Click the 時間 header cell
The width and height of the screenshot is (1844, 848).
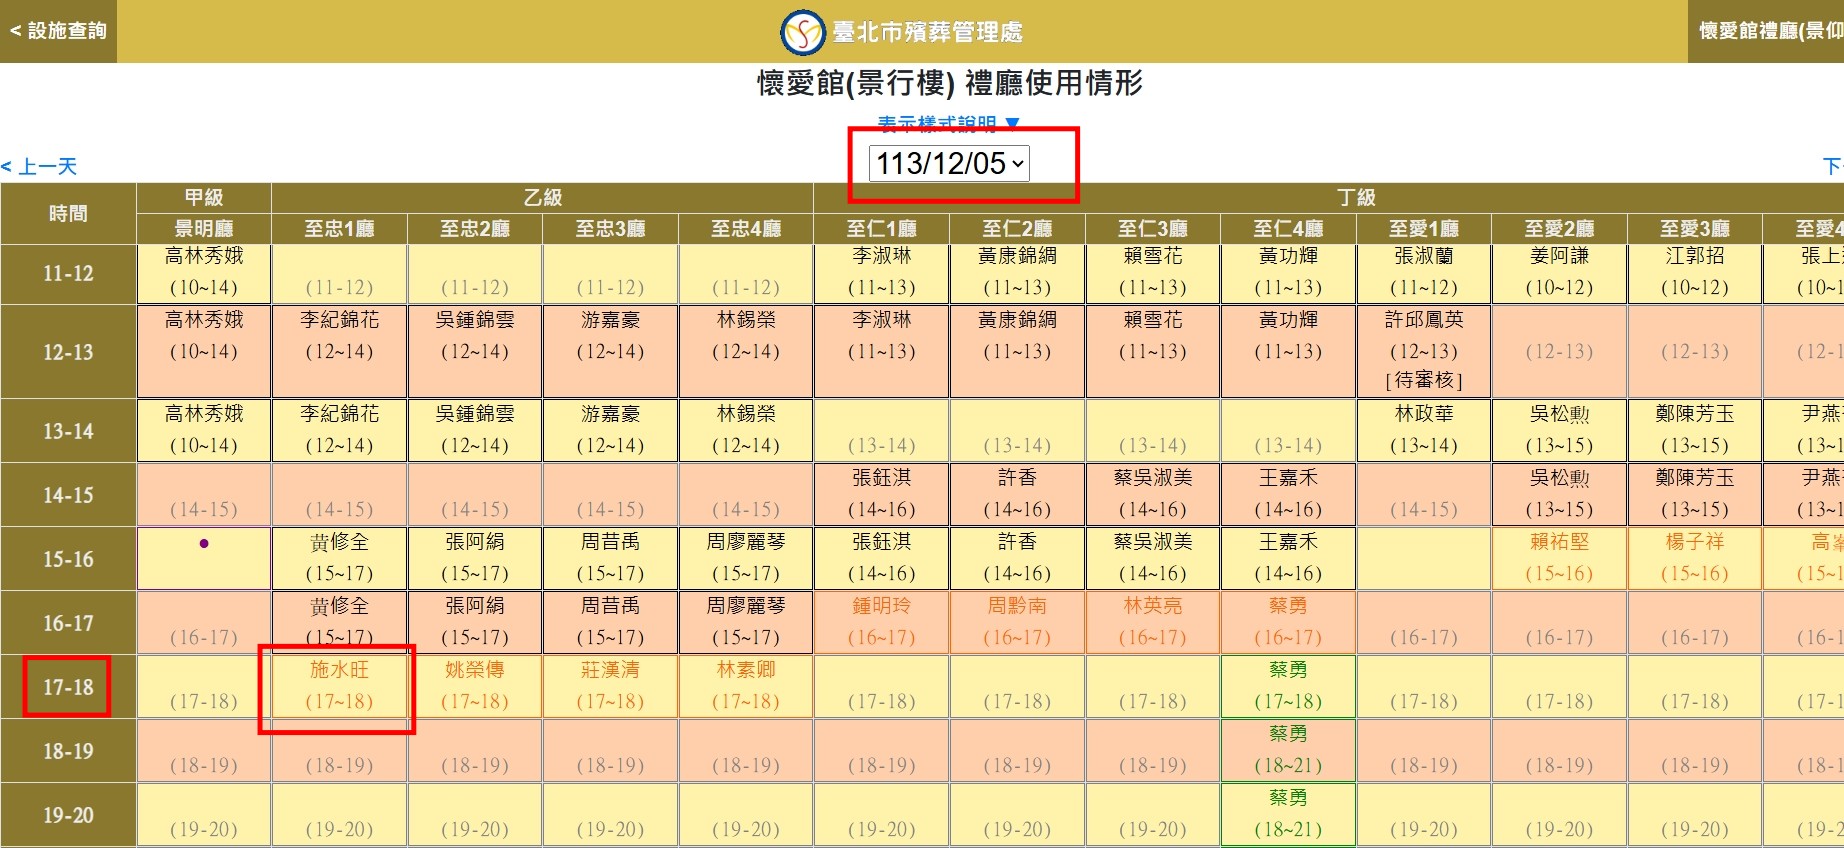pyautogui.click(x=68, y=213)
